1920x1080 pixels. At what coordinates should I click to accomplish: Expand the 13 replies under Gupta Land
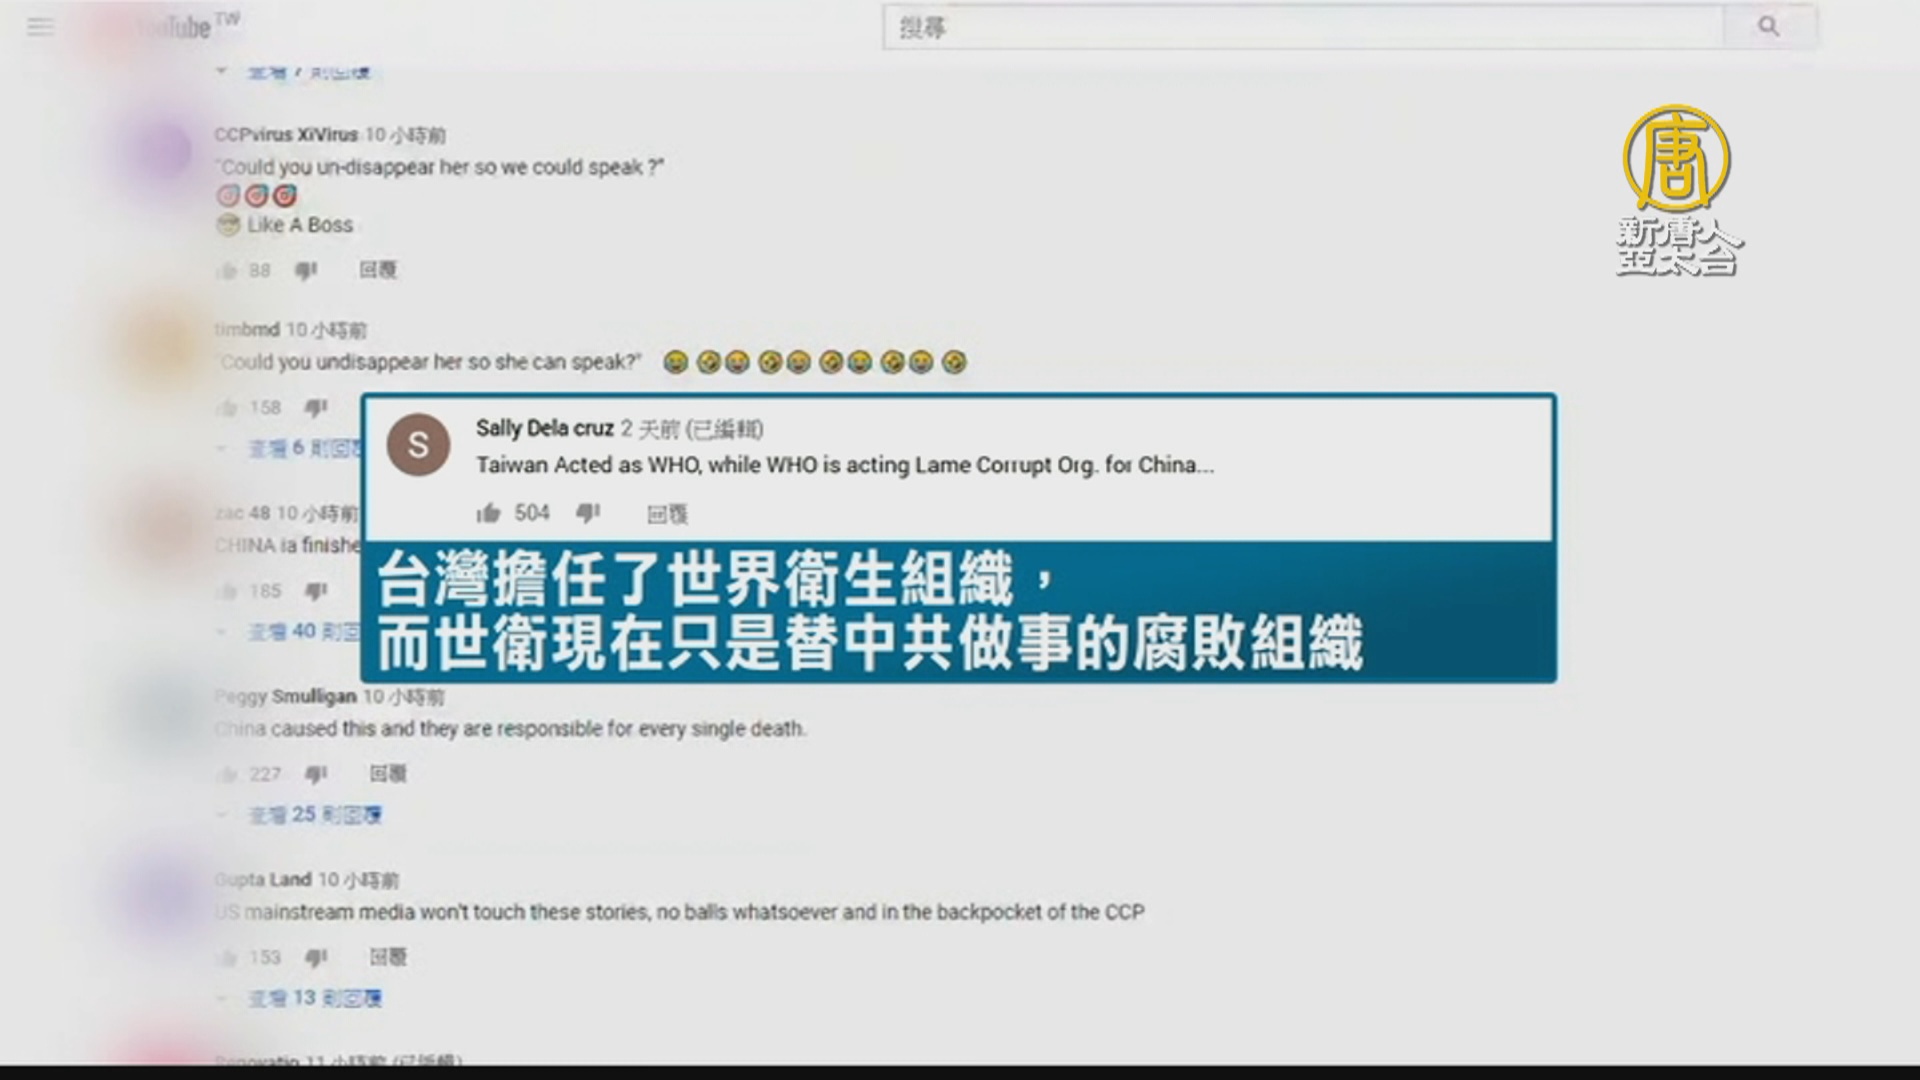click(x=314, y=998)
